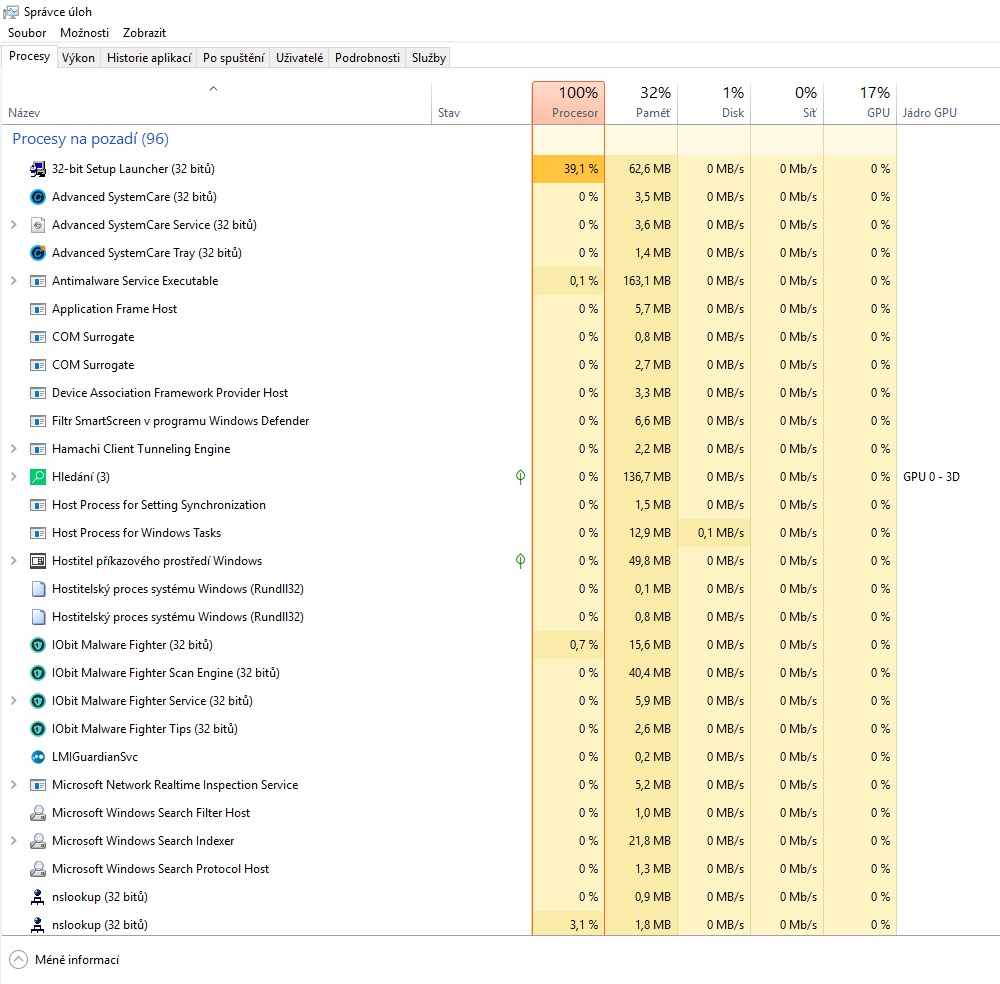
Task: Click the Hamachi Client Tunneling Engine icon
Action: (38, 449)
